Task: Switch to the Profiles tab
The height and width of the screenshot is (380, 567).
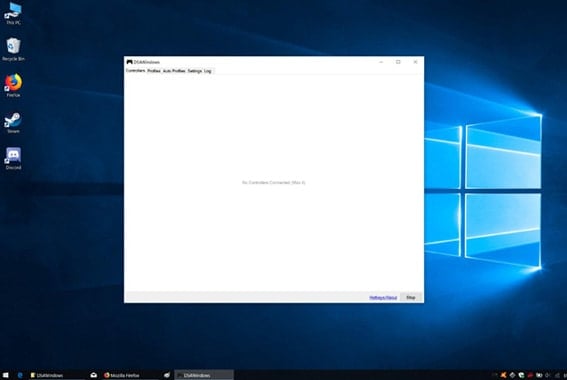Action: (154, 71)
